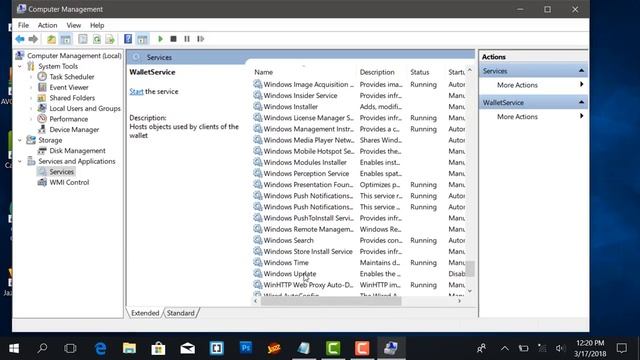Select Task Scheduler in the tree

[x=72, y=77]
